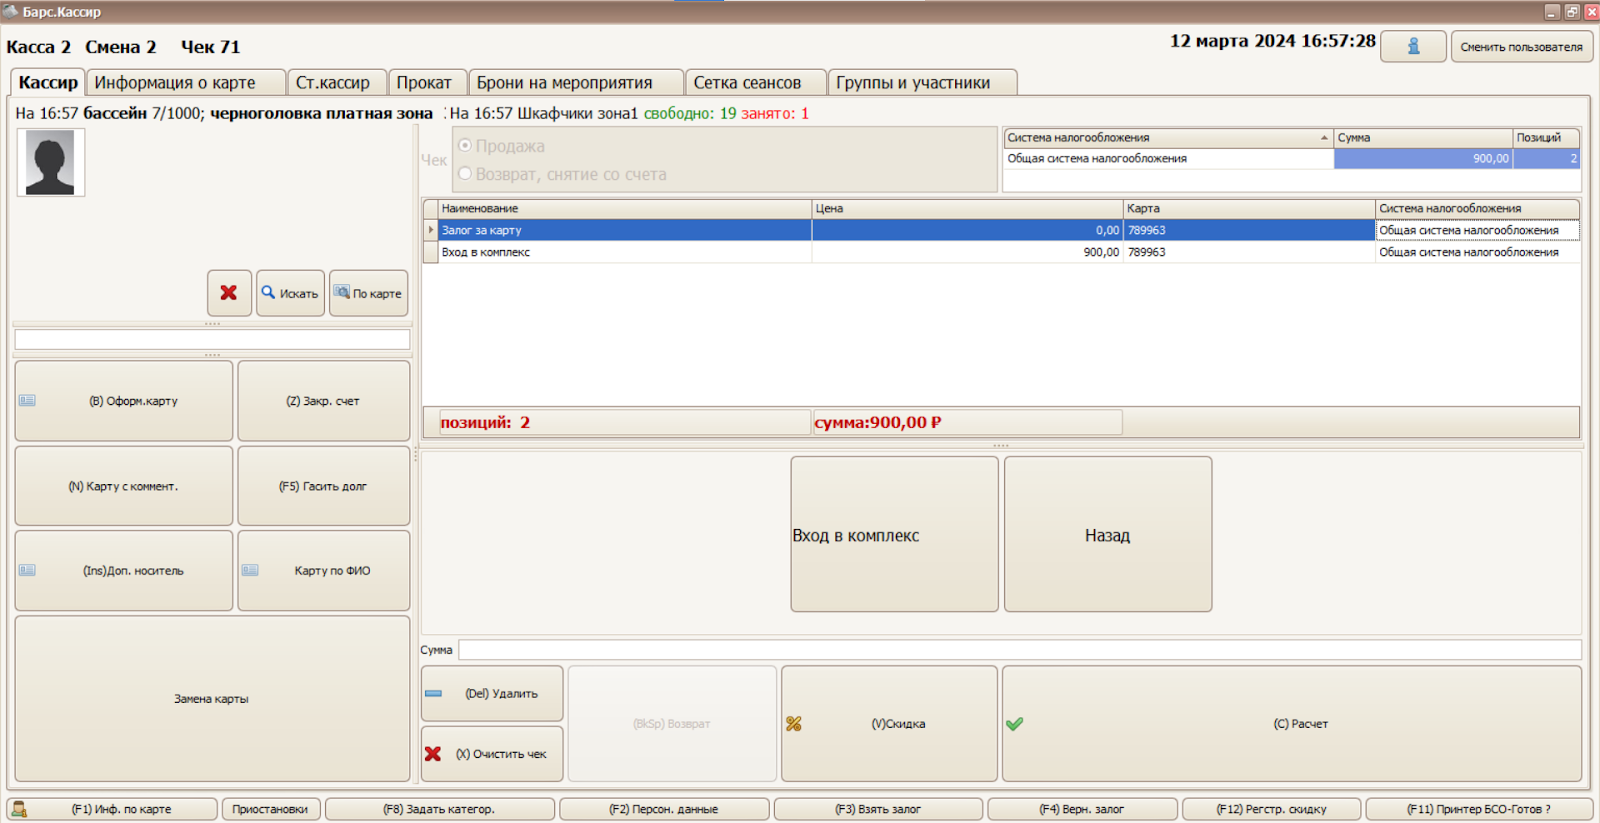Remove item with (Del) Удалить button
The height and width of the screenshot is (823, 1600).
click(492, 693)
